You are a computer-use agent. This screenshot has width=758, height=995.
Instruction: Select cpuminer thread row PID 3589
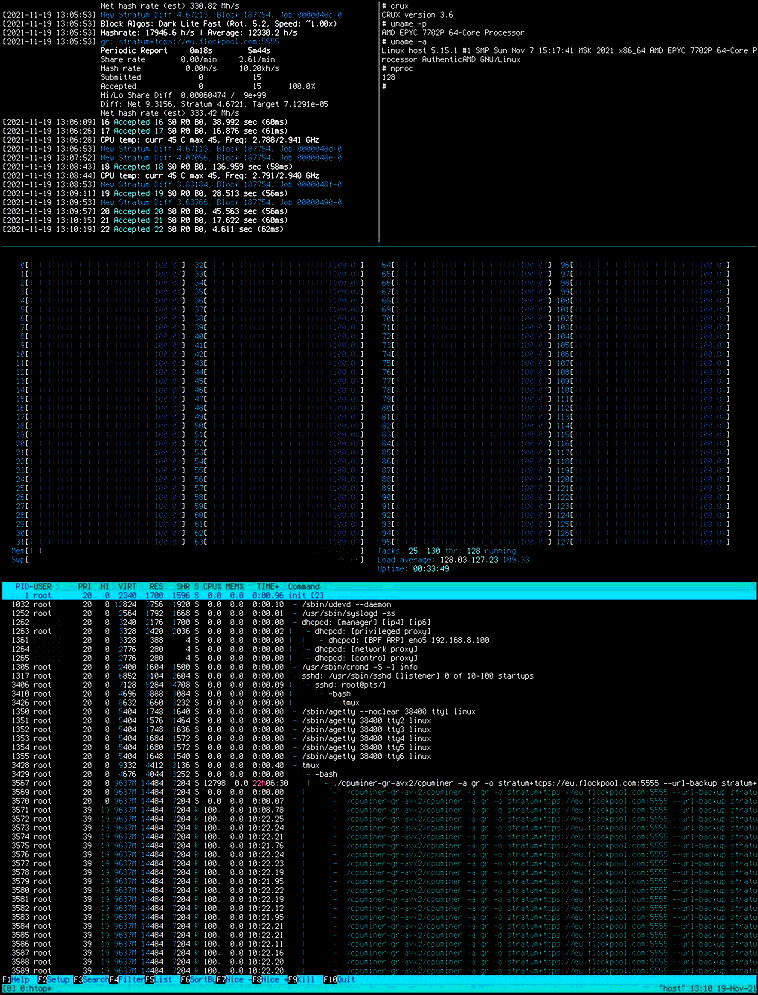click(379, 971)
